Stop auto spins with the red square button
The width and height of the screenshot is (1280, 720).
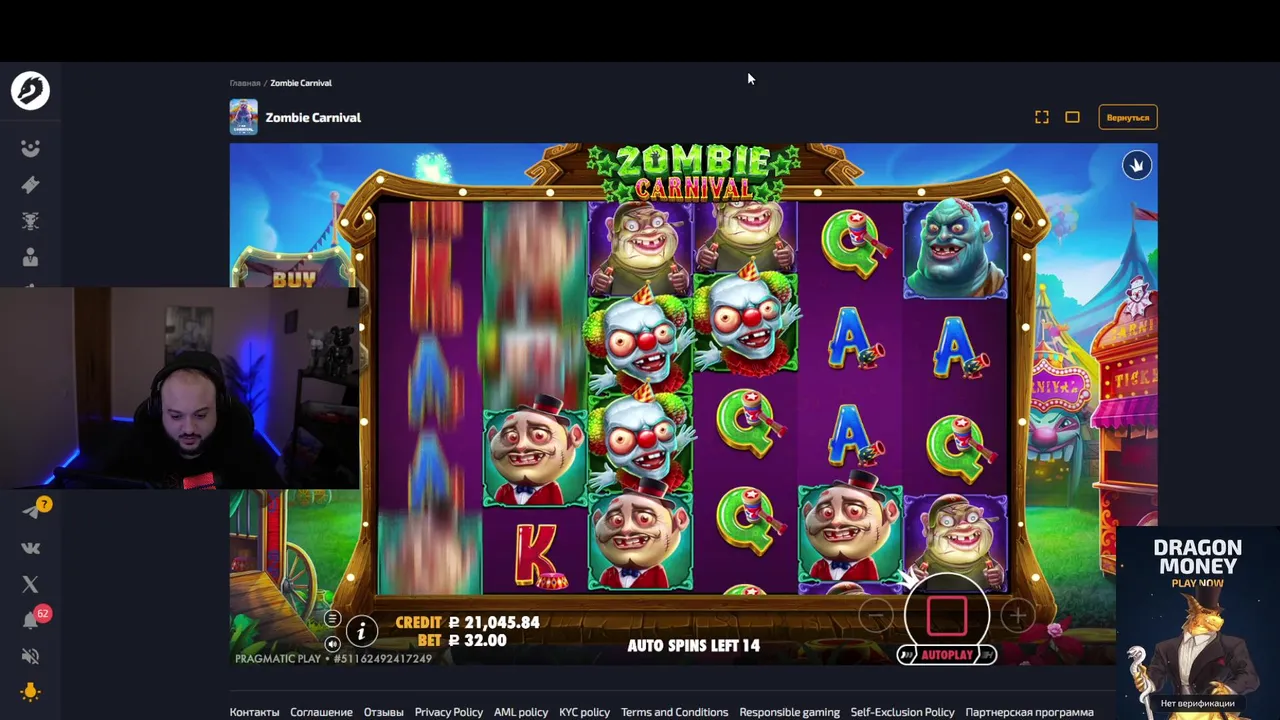[x=947, y=616]
